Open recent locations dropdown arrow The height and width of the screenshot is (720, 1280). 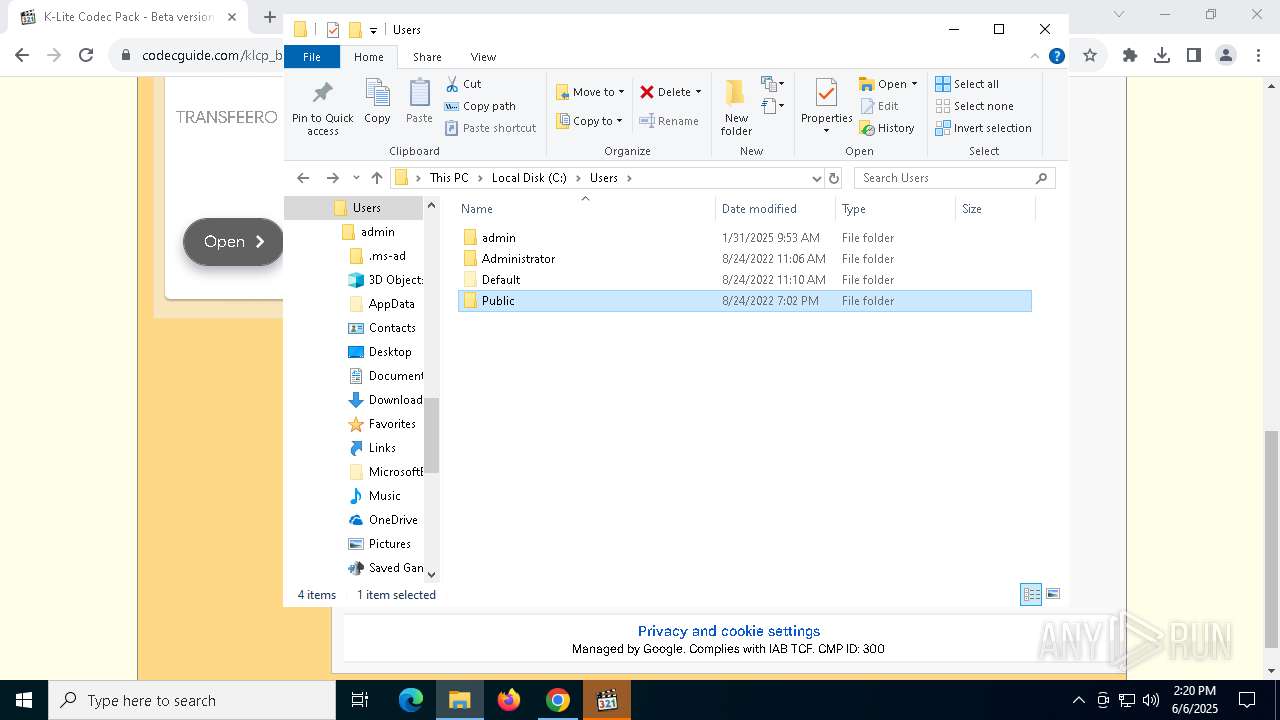pos(356,178)
